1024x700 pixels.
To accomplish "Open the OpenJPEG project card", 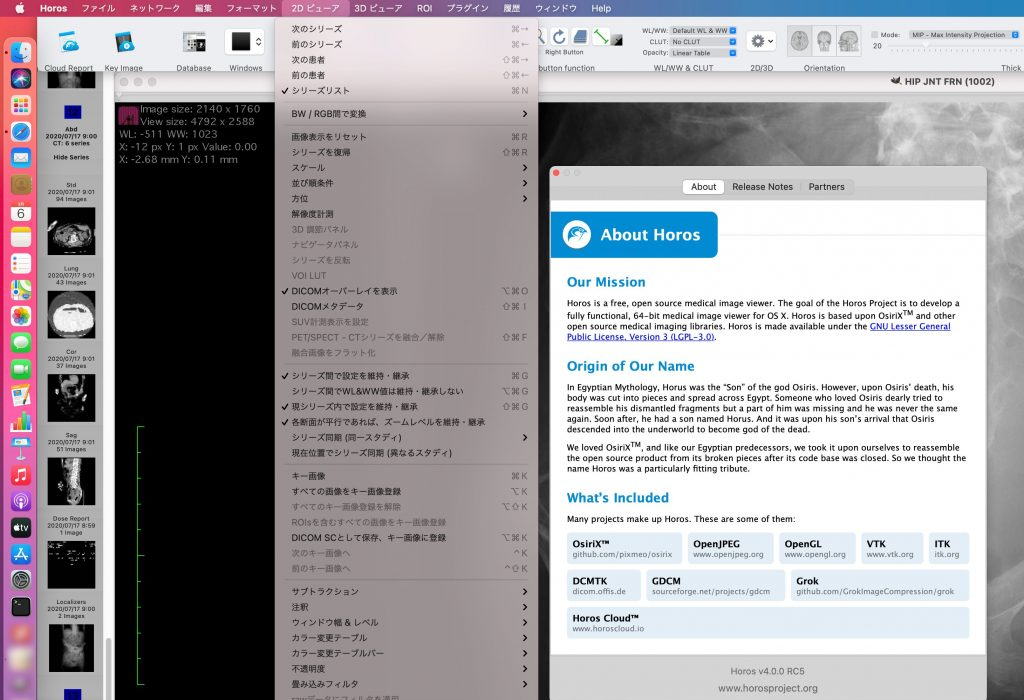I will [x=730, y=549].
